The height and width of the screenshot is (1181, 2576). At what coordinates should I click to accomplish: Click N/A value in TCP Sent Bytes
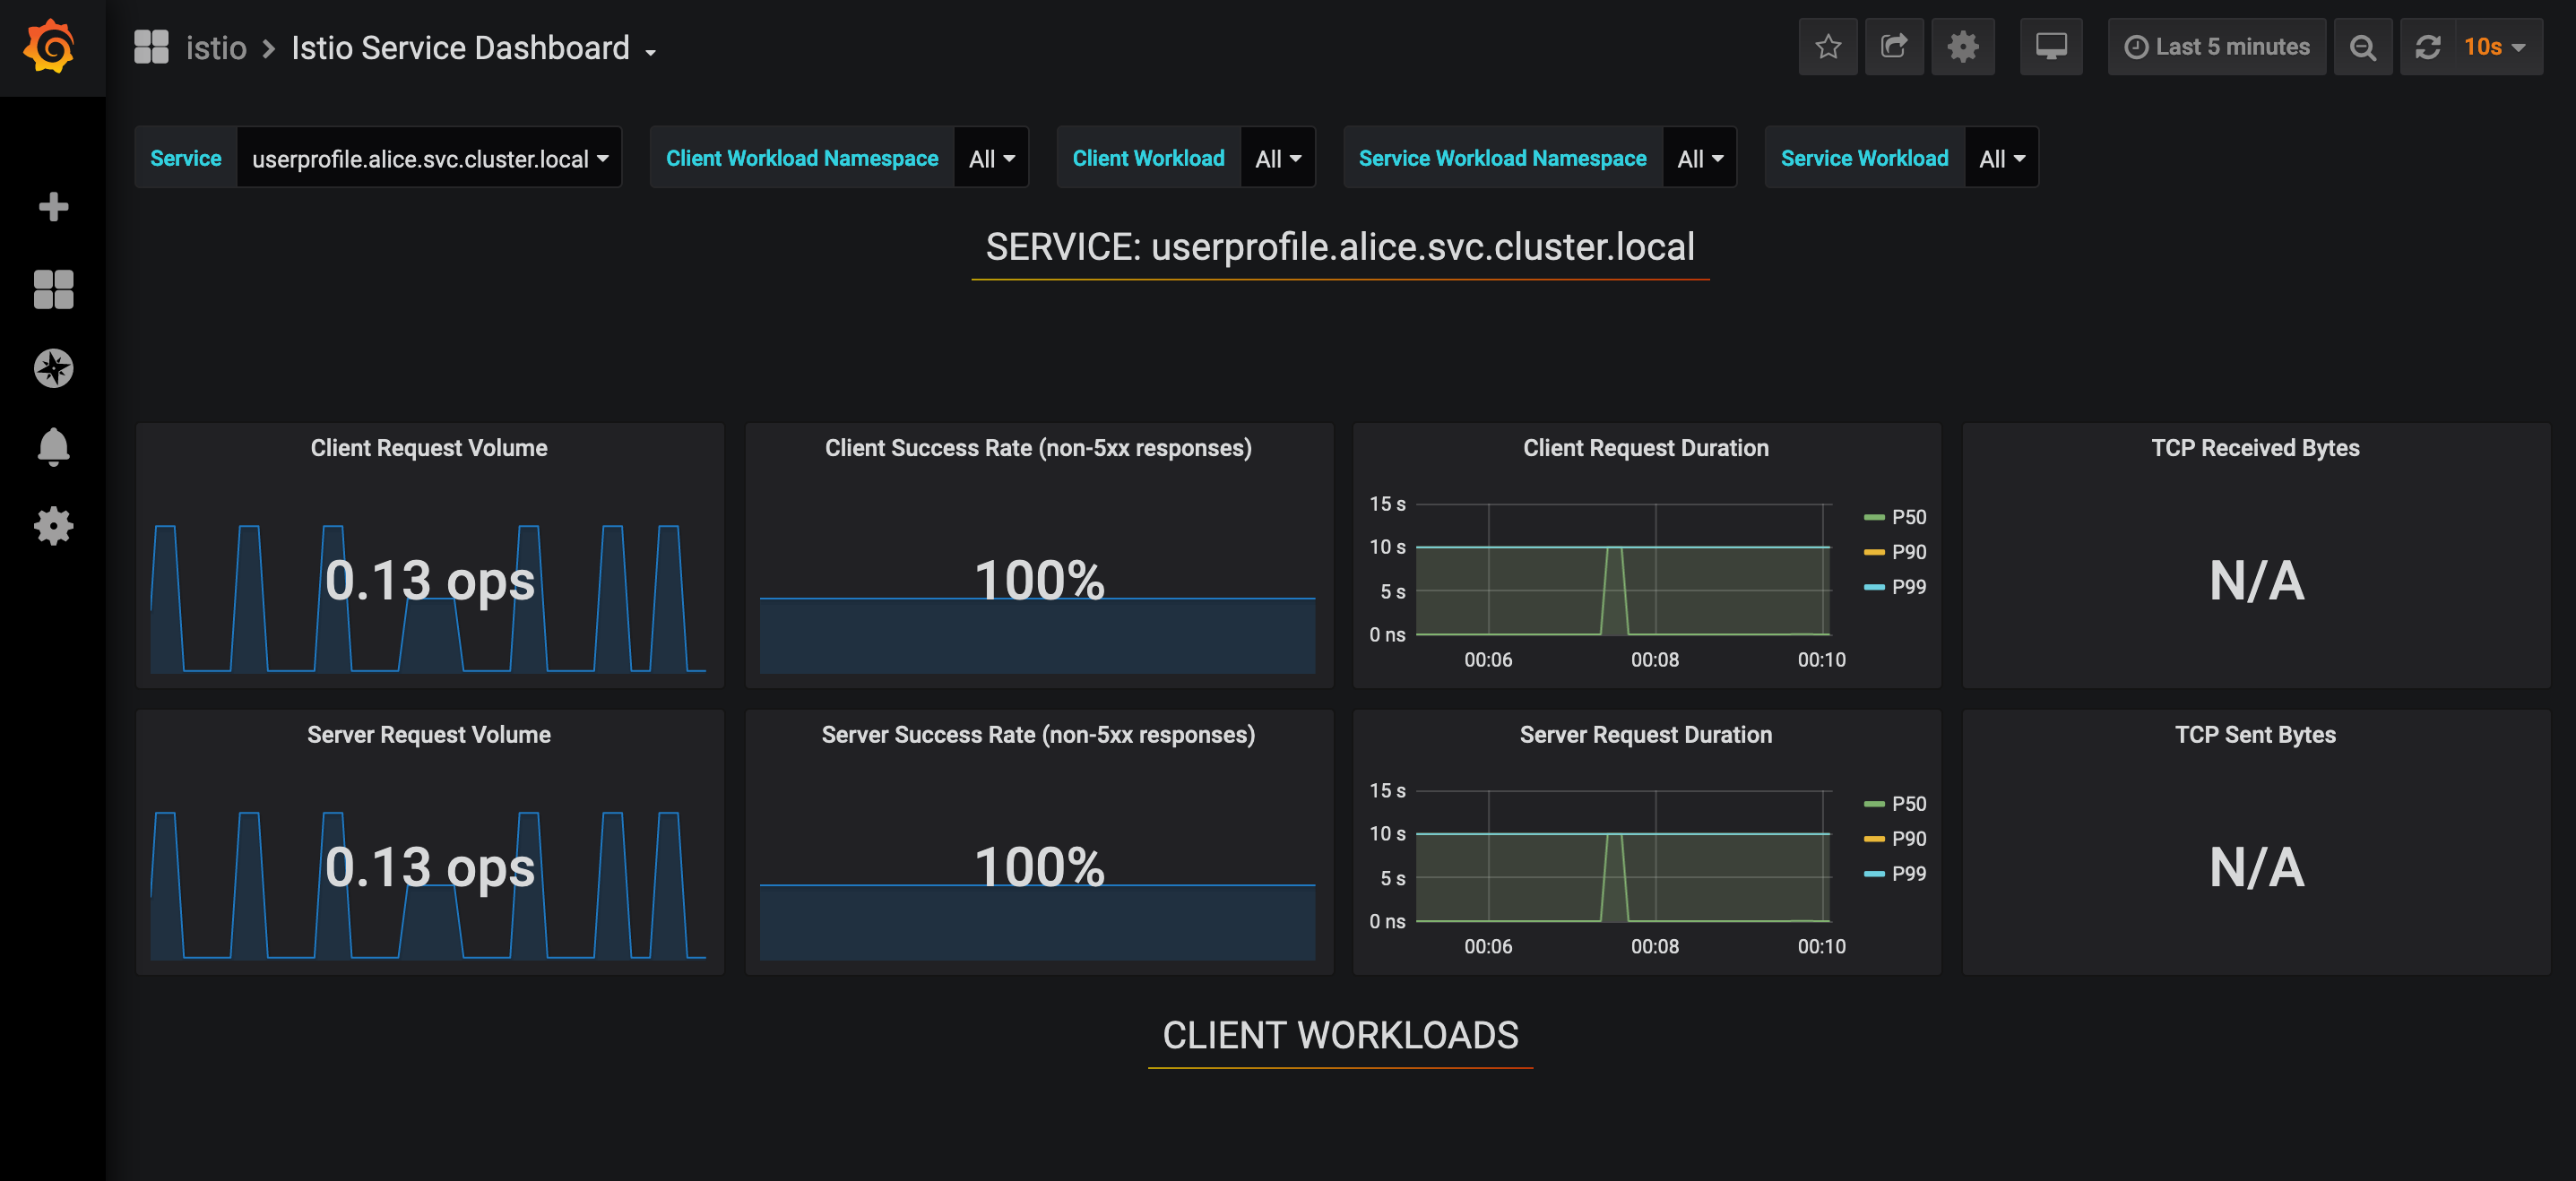2256,868
